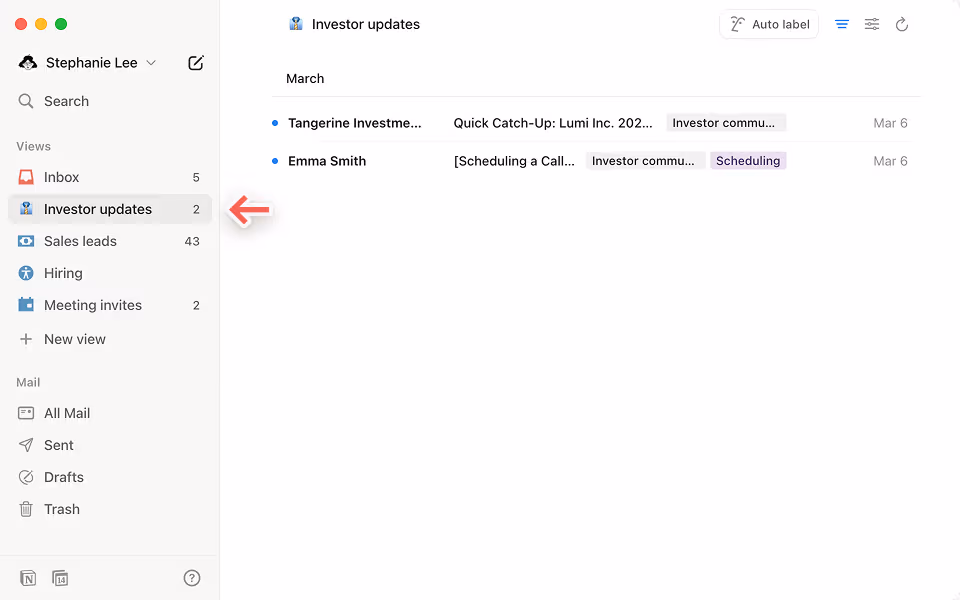Collapse the March email group
The height and width of the screenshot is (600, 960).
[305, 78]
